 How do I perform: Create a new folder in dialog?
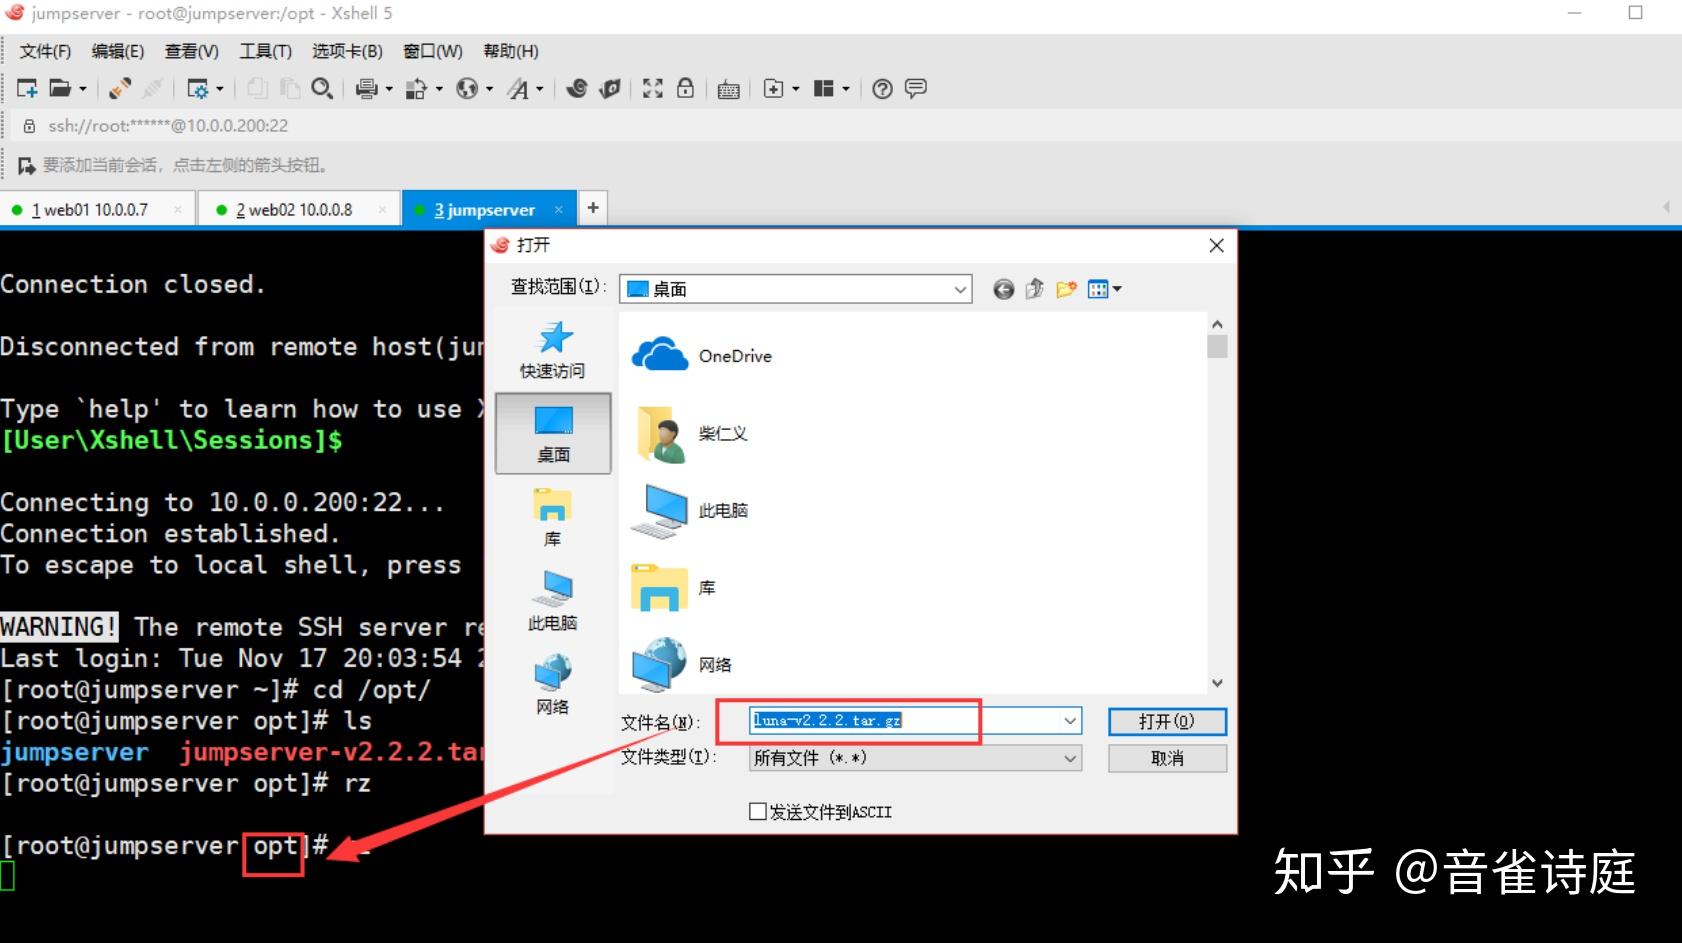pos(1065,288)
